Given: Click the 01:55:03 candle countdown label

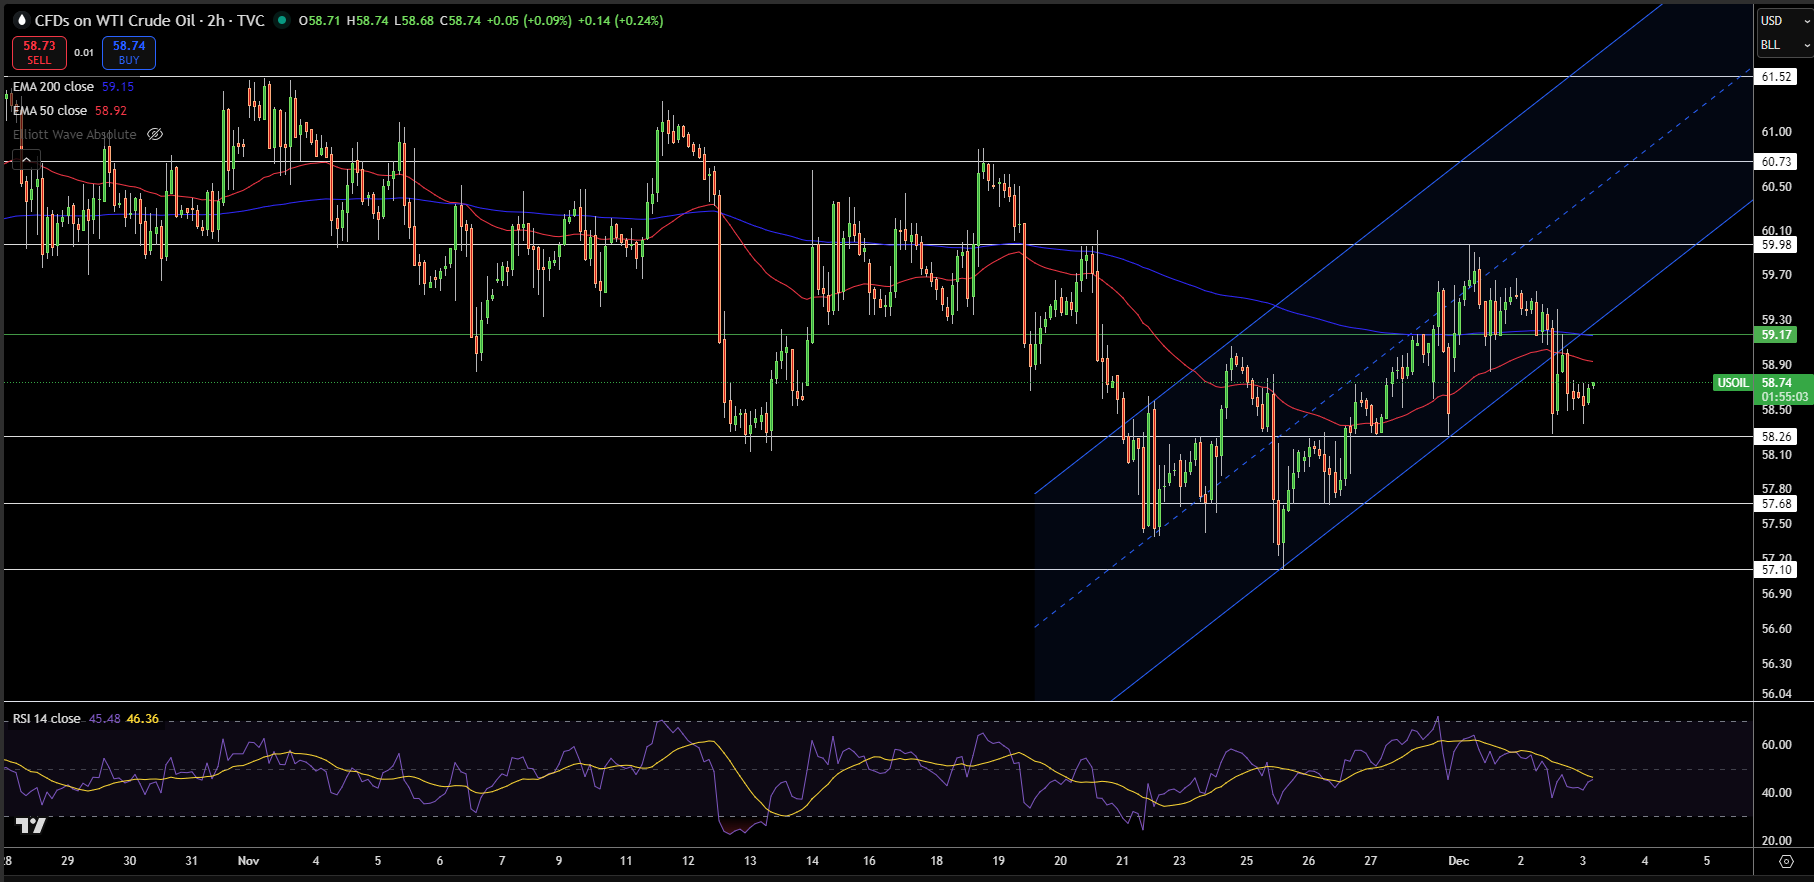Looking at the screenshot, I should [1784, 397].
